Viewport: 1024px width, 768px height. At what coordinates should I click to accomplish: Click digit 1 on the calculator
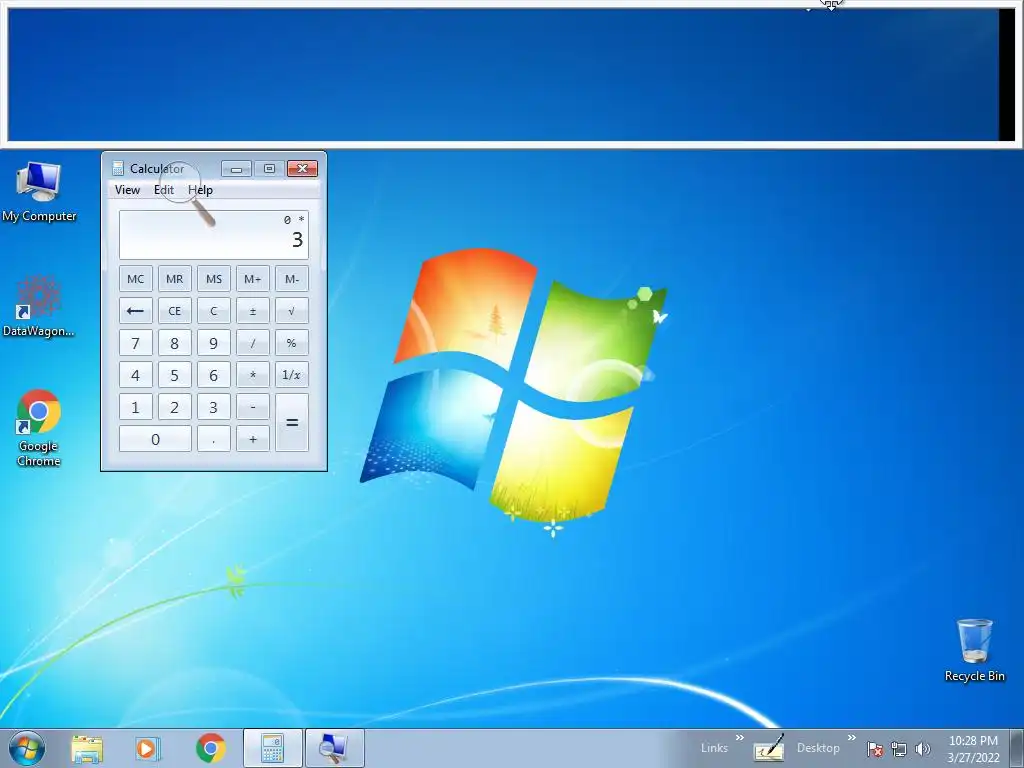[136, 407]
